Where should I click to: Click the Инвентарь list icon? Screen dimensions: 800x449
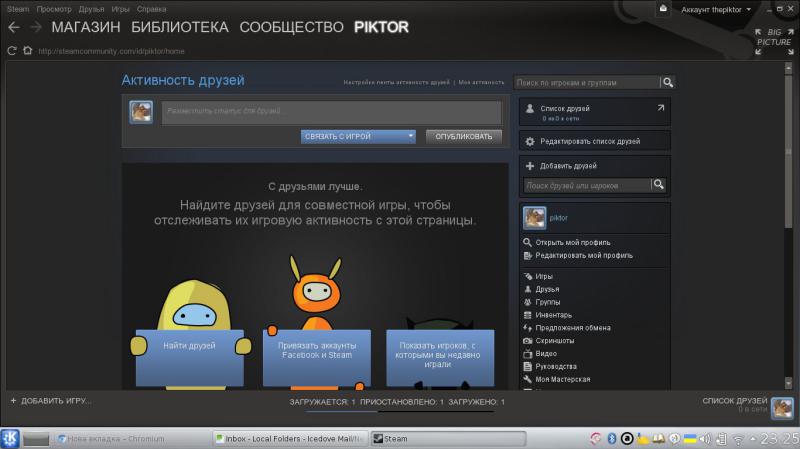click(x=528, y=315)
